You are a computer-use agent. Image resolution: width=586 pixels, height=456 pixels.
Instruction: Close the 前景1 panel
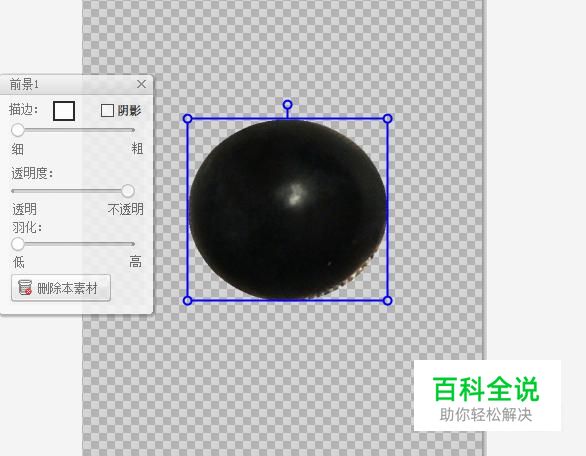click(x=141, y=84)
